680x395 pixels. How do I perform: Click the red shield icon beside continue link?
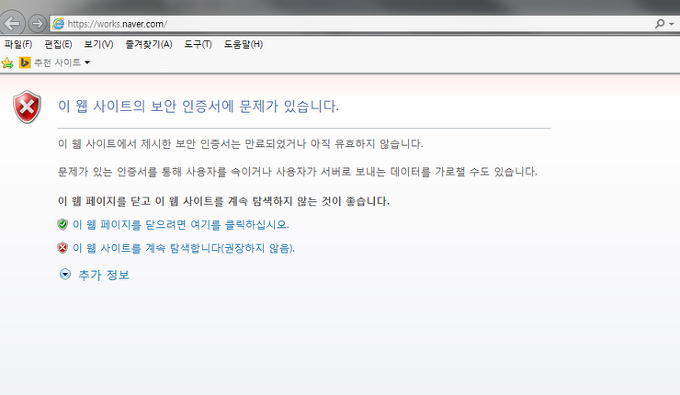tap(62, 248)
